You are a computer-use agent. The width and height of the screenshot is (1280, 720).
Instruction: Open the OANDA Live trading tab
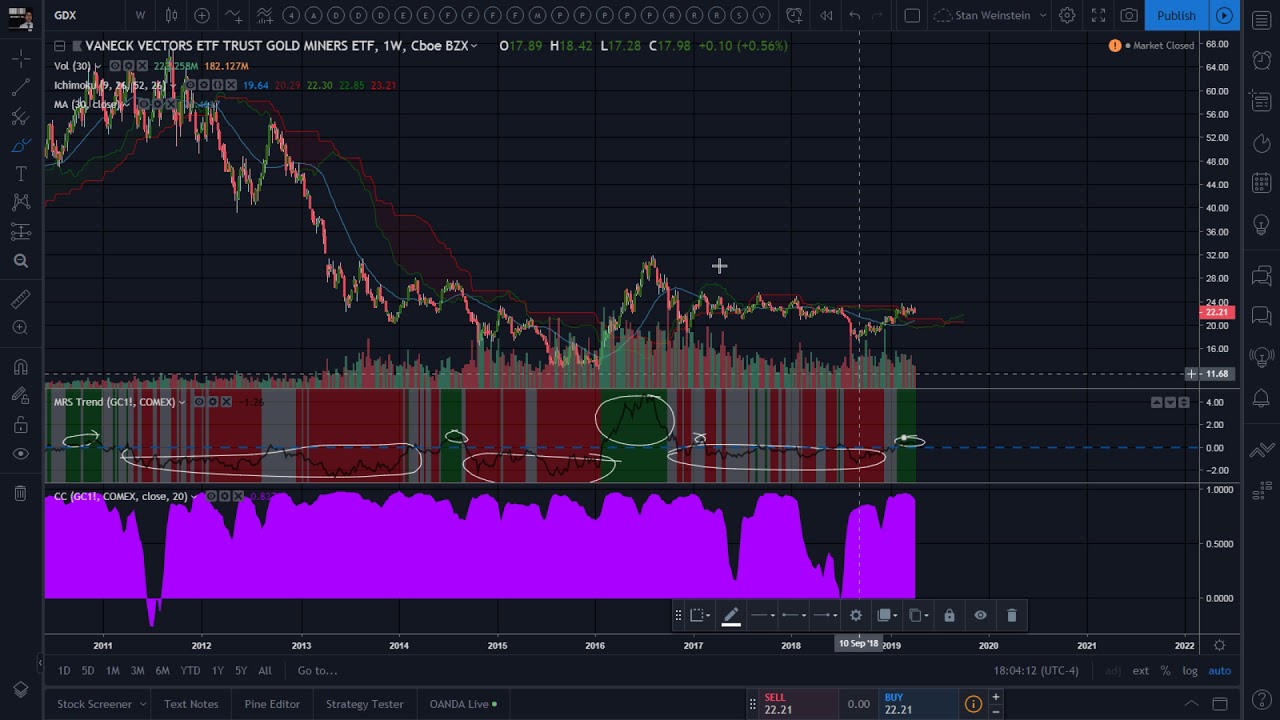tap(463, 704)
